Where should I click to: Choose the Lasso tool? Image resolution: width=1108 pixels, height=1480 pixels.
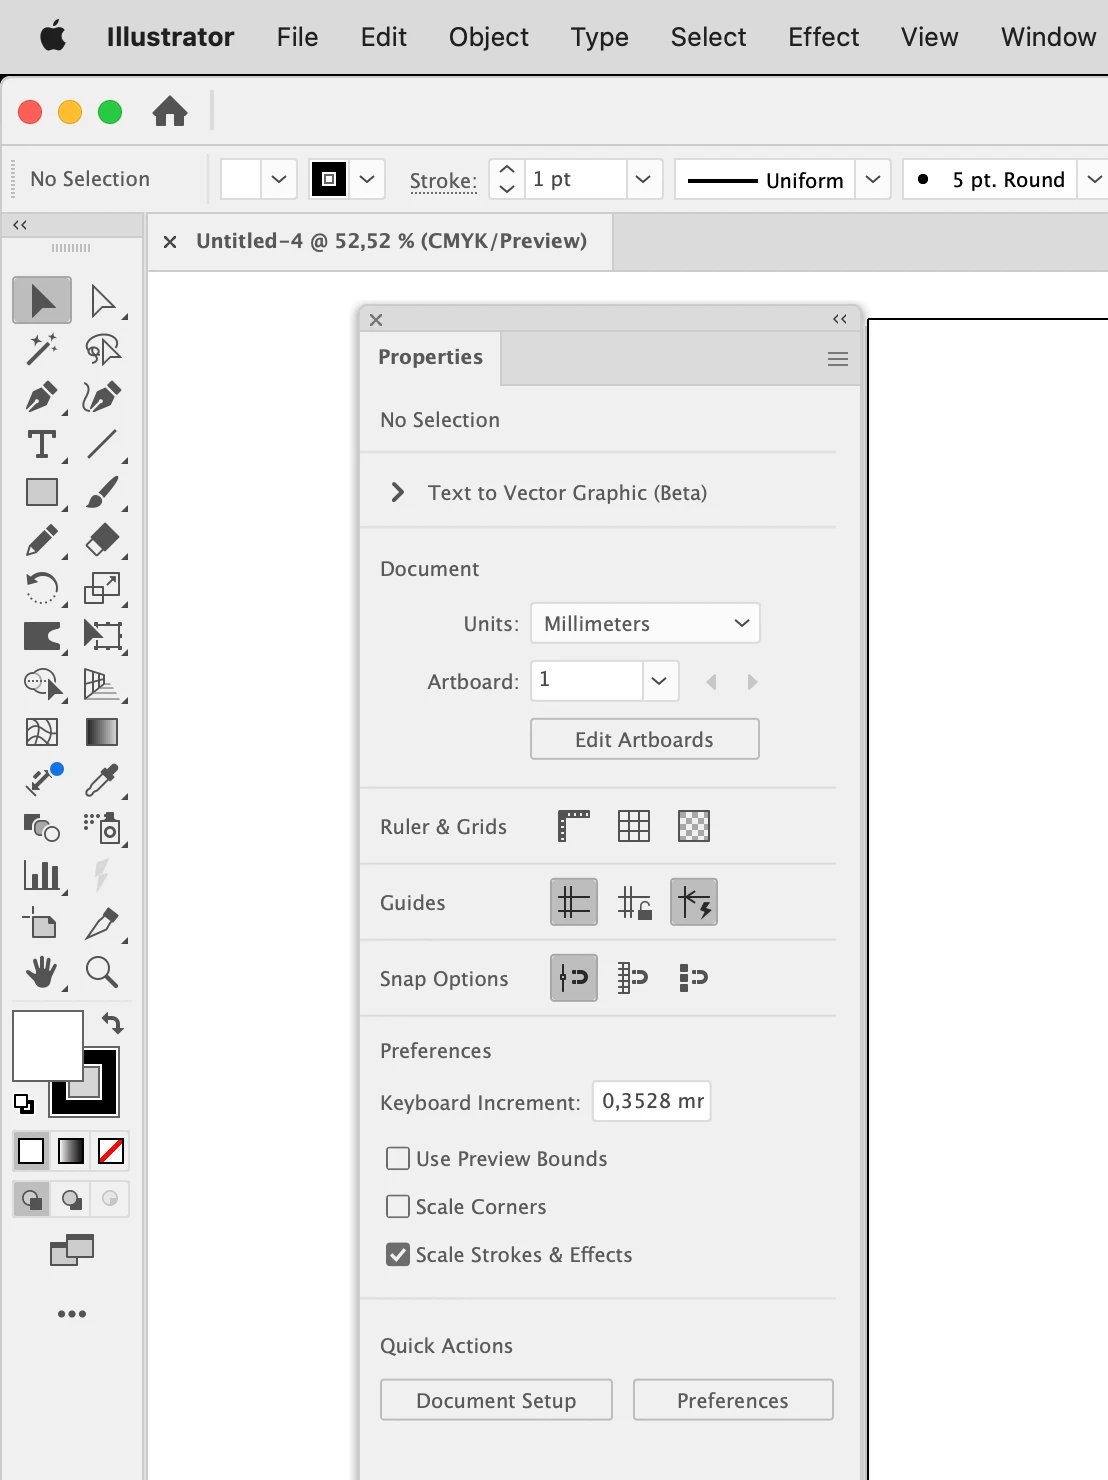point(102,349)
